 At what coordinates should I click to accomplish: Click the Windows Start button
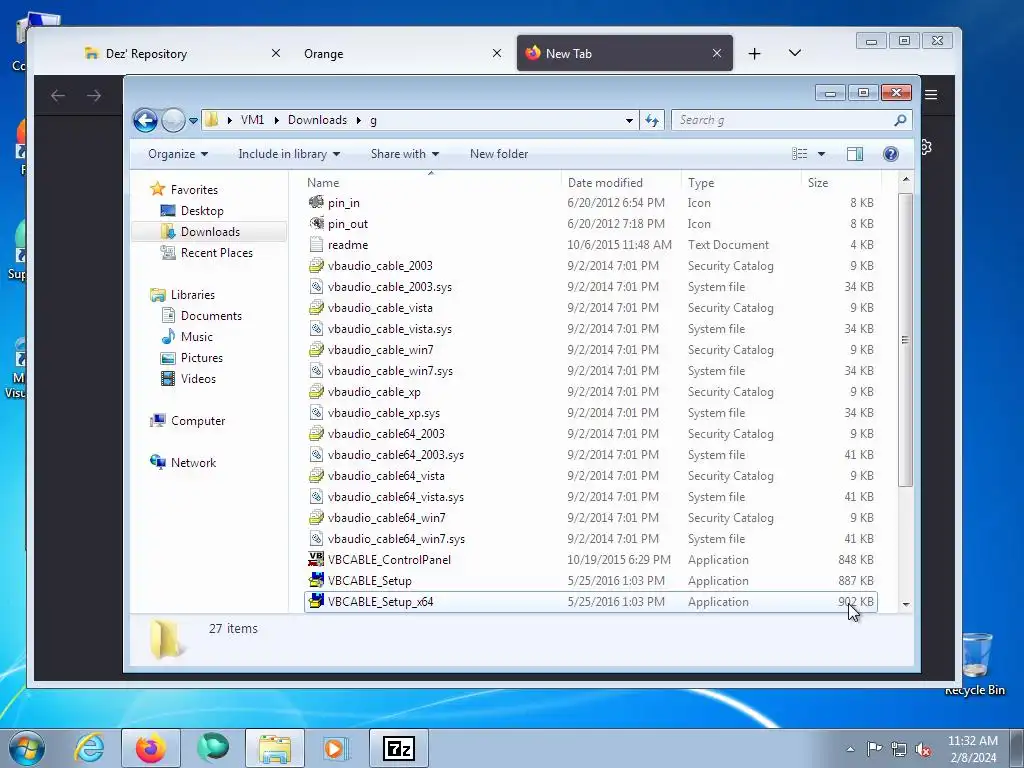point(27,748)
